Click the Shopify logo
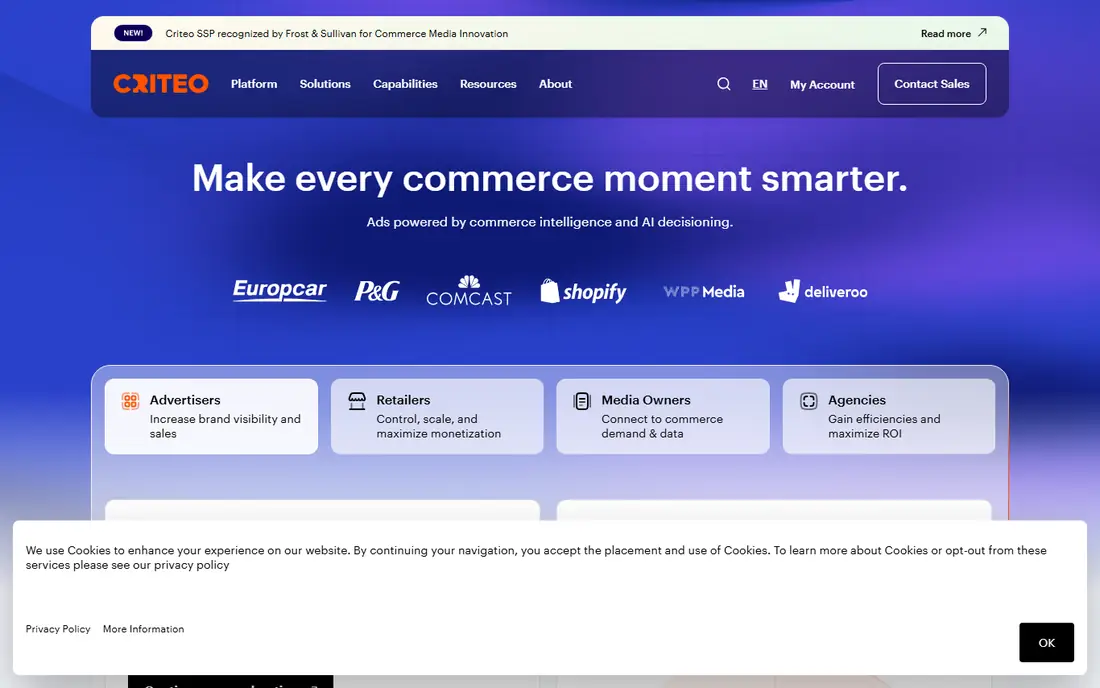1100x688 pixels. pyautogui.click(x=583, y=291)
